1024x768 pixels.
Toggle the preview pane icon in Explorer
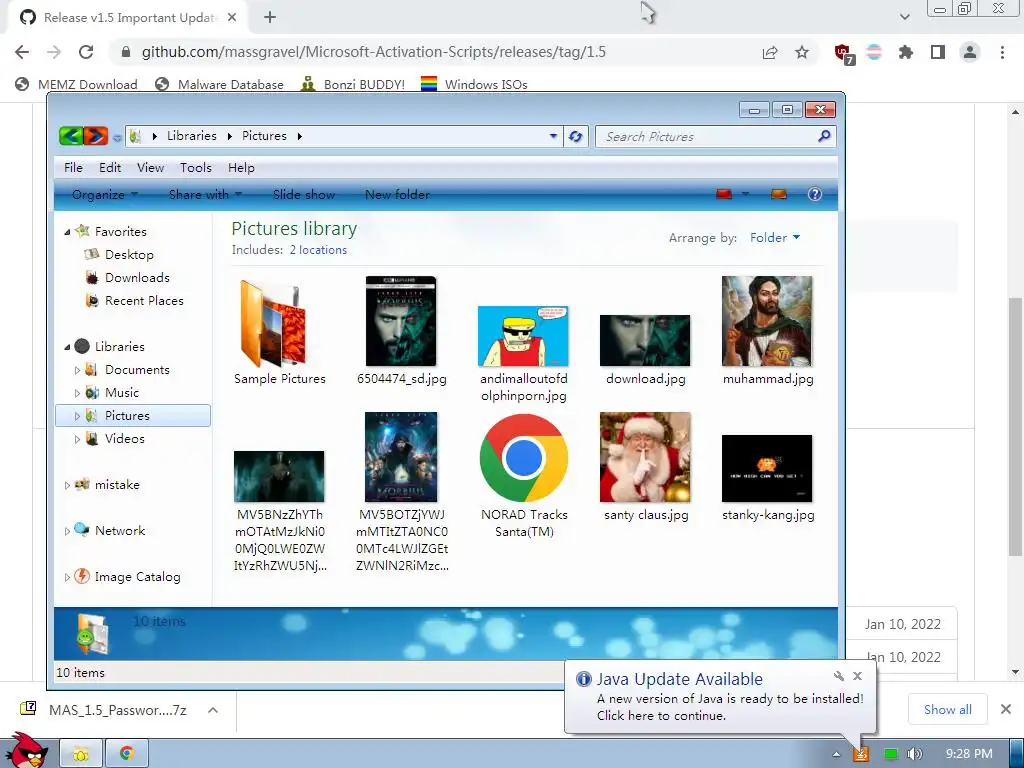[x=778, y=194]
